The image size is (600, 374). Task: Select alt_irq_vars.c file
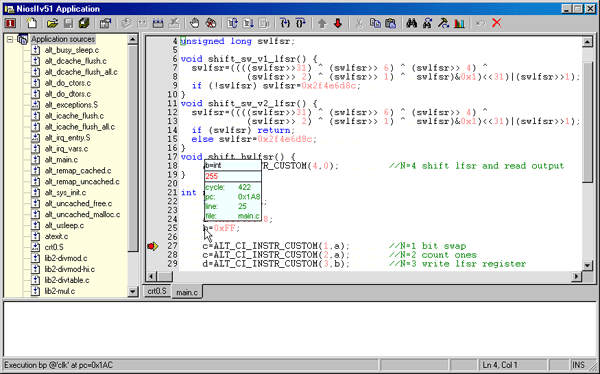click(66, 149)
